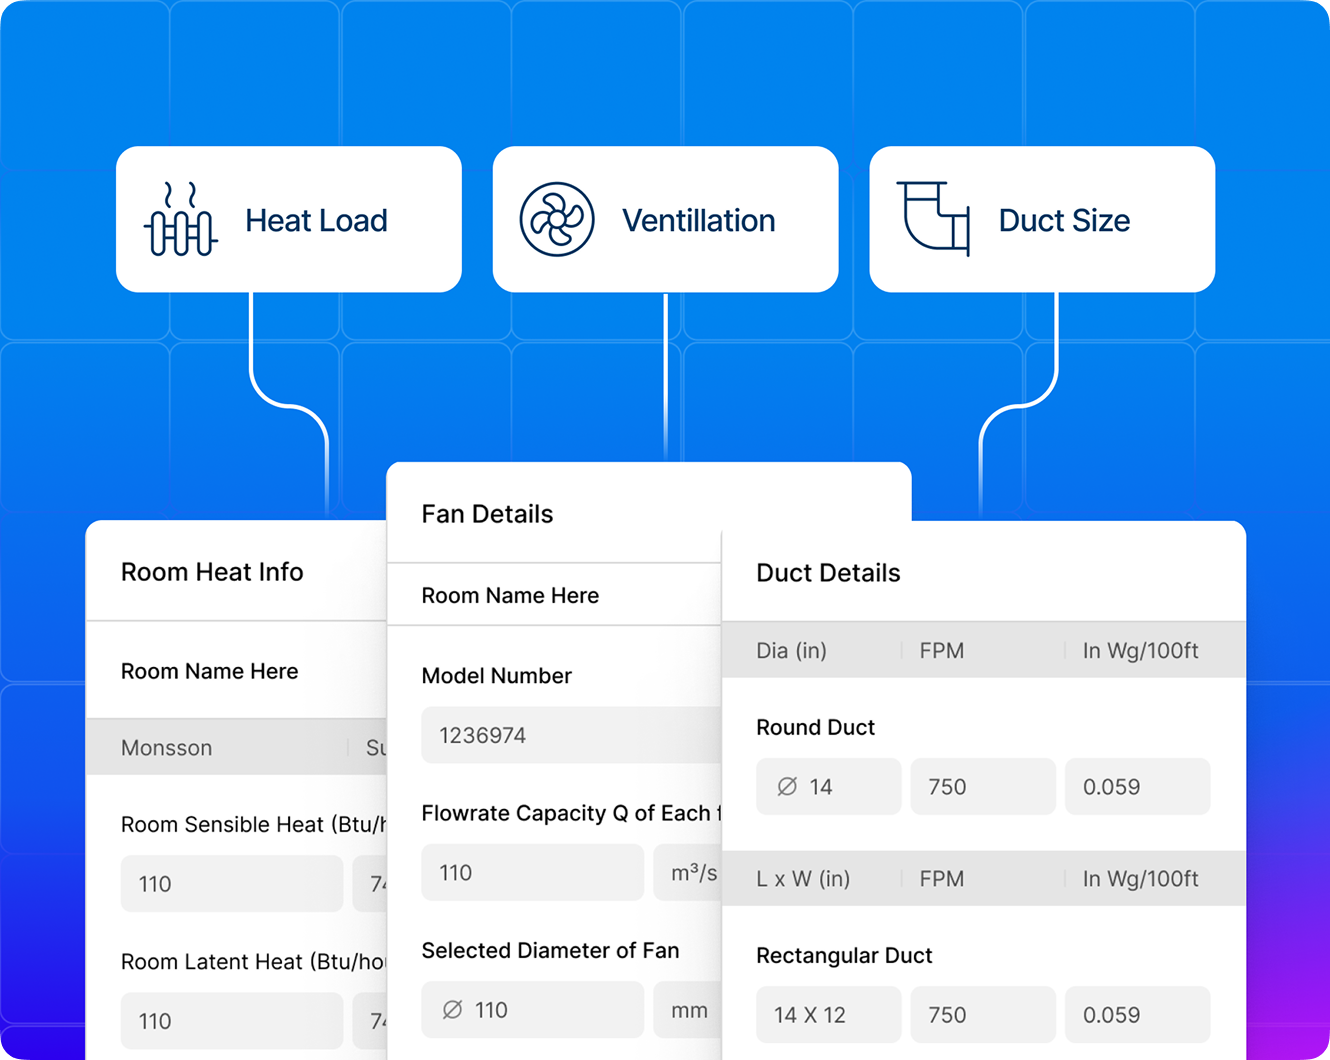
Task: Click Room Latent Heat value 110
Action: (x=232, y=1021)
